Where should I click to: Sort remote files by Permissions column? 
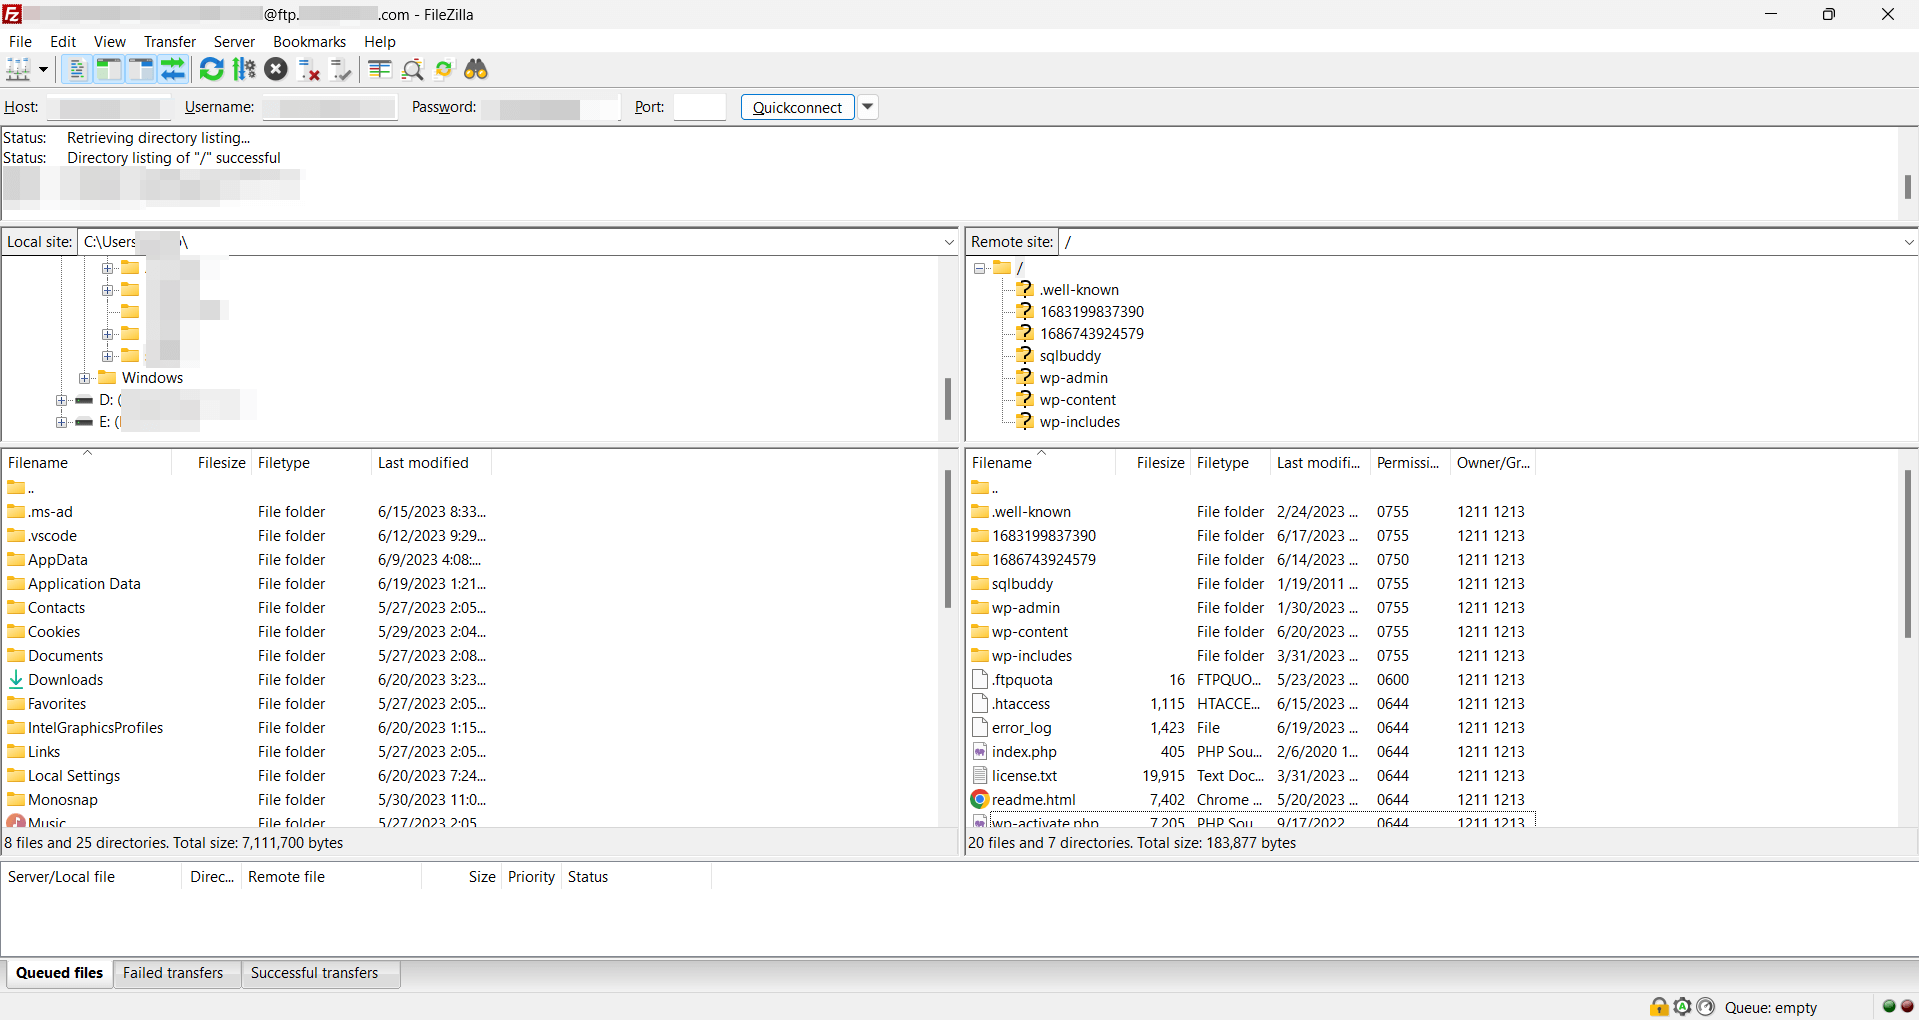[x=1410, y=463]
